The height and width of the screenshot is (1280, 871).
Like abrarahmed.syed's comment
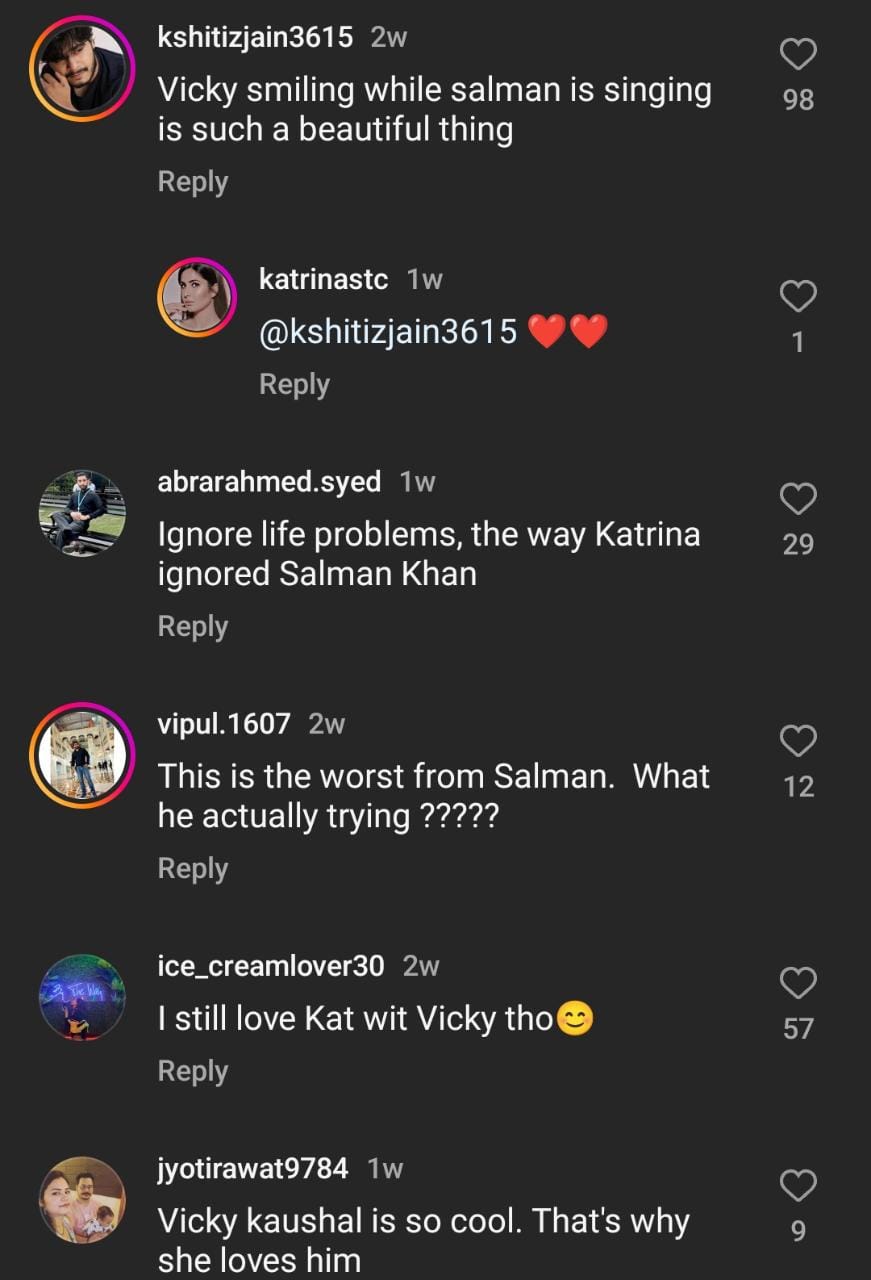click(x=798, y=498)
